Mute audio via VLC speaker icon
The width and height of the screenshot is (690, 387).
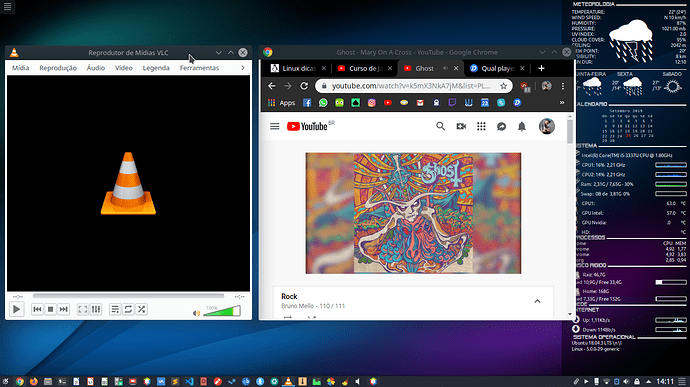pyautogui.click(x=196, y=313)
